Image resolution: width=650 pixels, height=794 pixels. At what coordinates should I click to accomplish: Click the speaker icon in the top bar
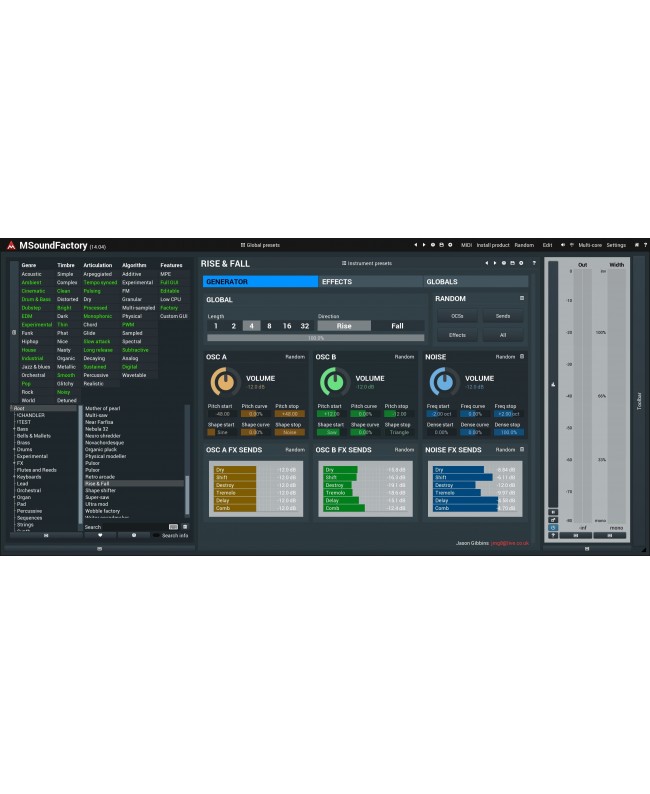[562, 245]
